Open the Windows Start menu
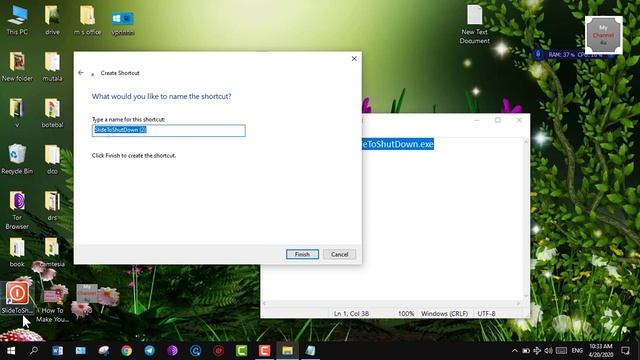Image resolution: width=640 pixels, height=360 pixels. pyautogui.click(x=11, y=351)
